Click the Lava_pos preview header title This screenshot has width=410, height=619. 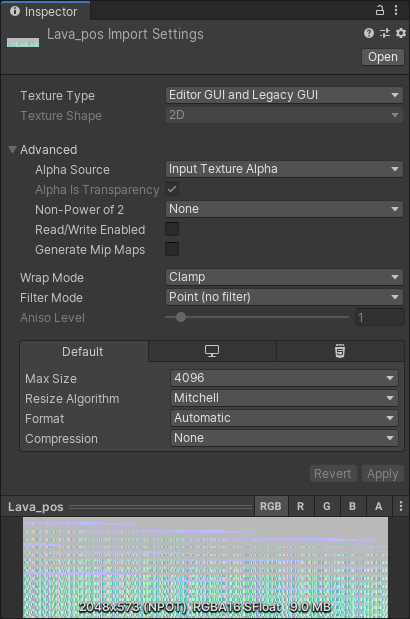pyautogui.click(x=36, y=507)
